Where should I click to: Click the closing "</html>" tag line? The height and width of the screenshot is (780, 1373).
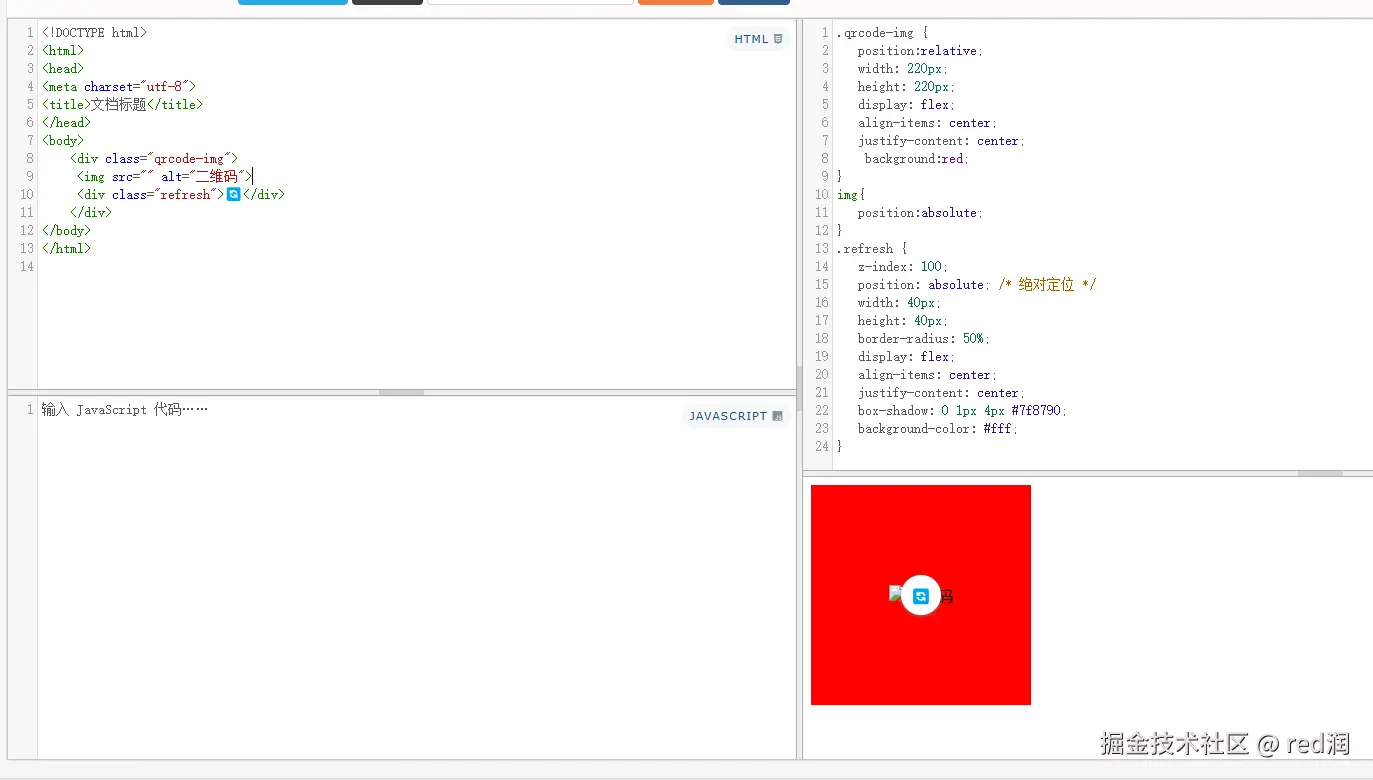[x=66, y=248]
